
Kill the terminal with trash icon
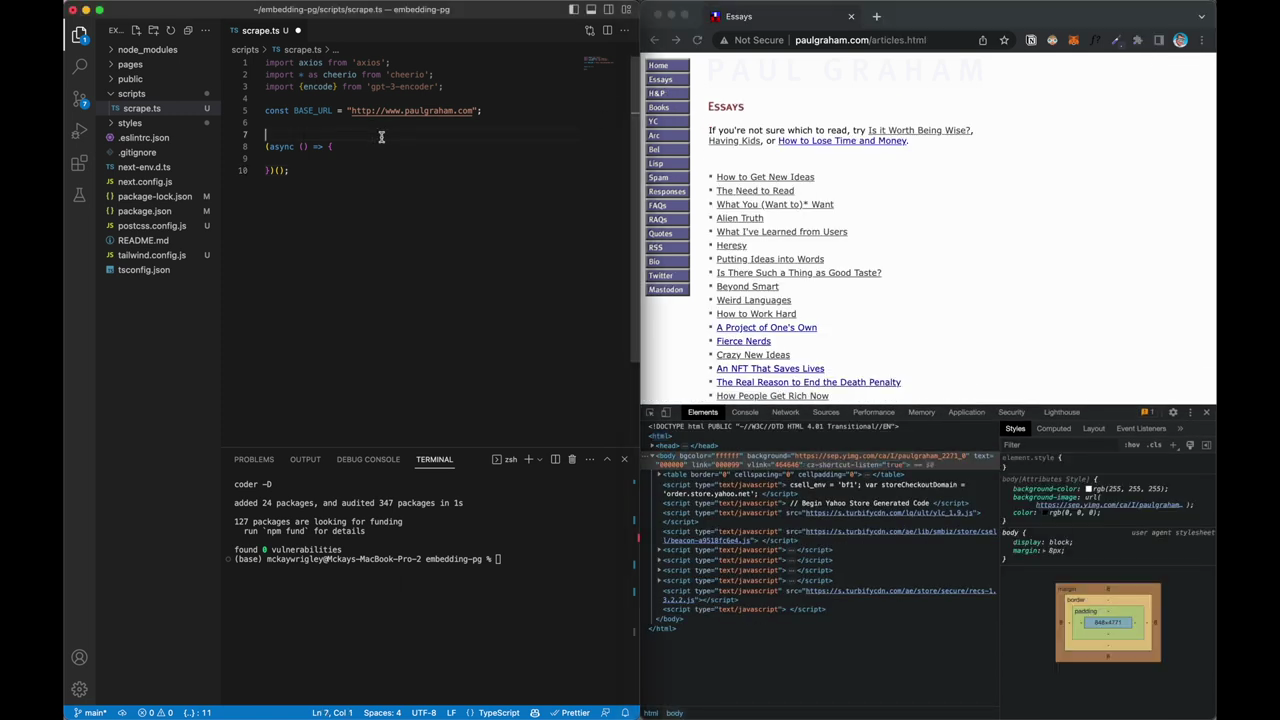point(572,459)
